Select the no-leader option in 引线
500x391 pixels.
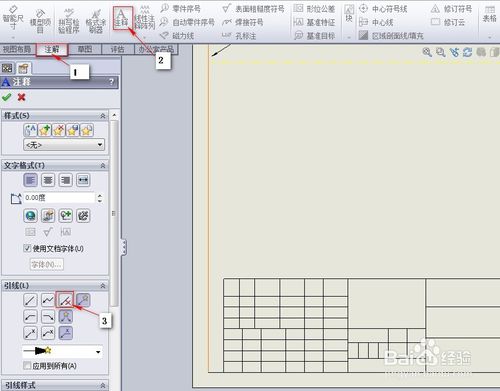coord(65,300)
